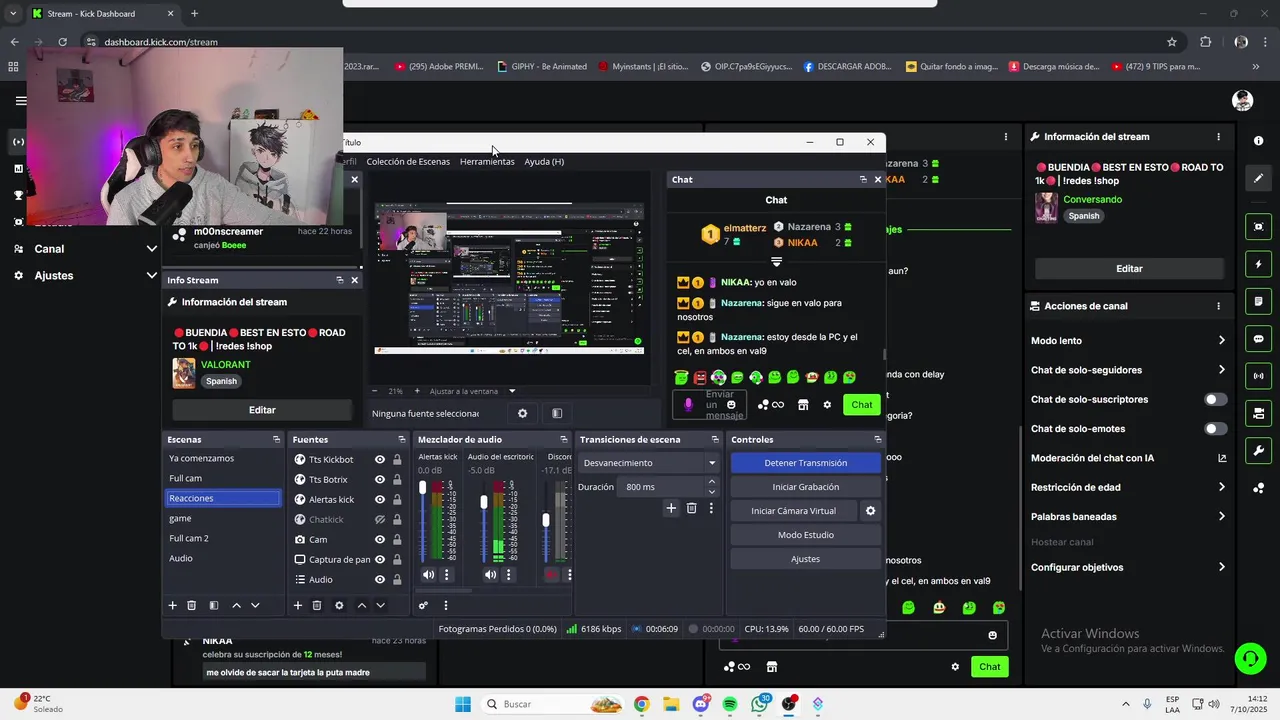Delete scene using trash icon in Escenas panel
1280x720 pixels.
(191, 605)
